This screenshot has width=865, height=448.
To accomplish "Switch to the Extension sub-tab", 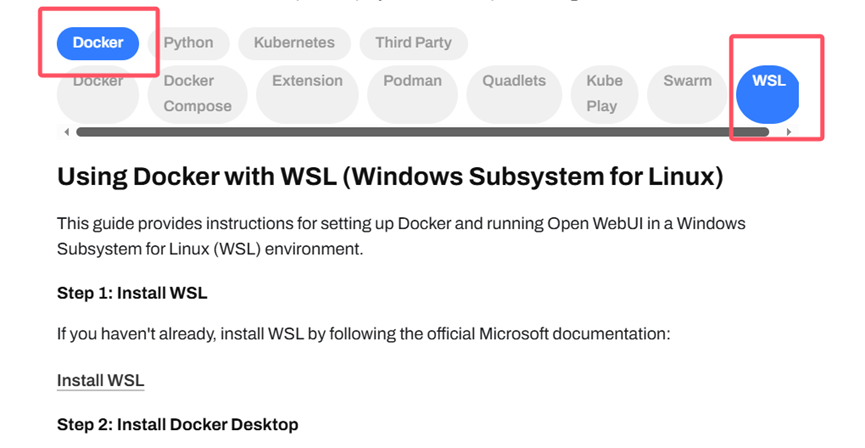I will coord(307,94).
